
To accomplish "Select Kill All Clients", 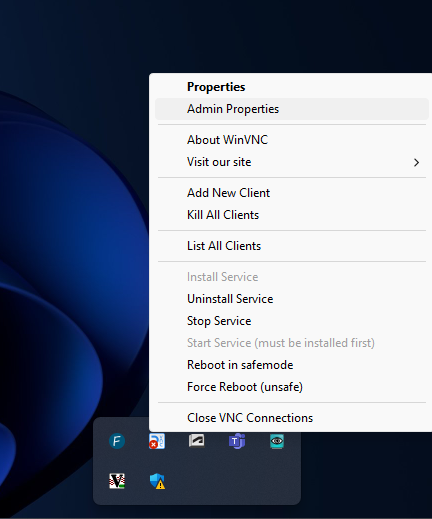I will coord(292,215).
